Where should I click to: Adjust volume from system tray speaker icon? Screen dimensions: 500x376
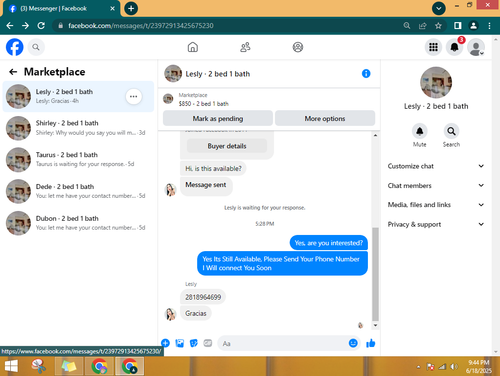click(453, 367)
